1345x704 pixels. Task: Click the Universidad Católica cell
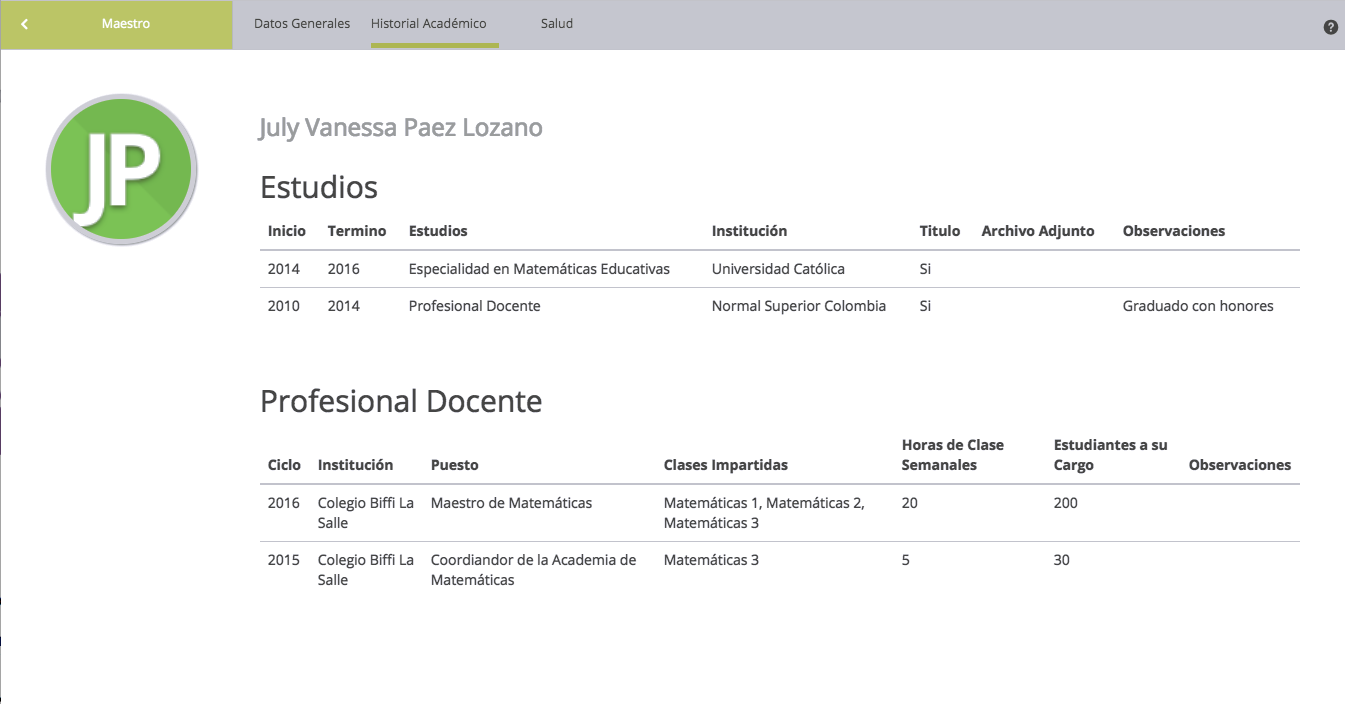[x=778, y=269]
